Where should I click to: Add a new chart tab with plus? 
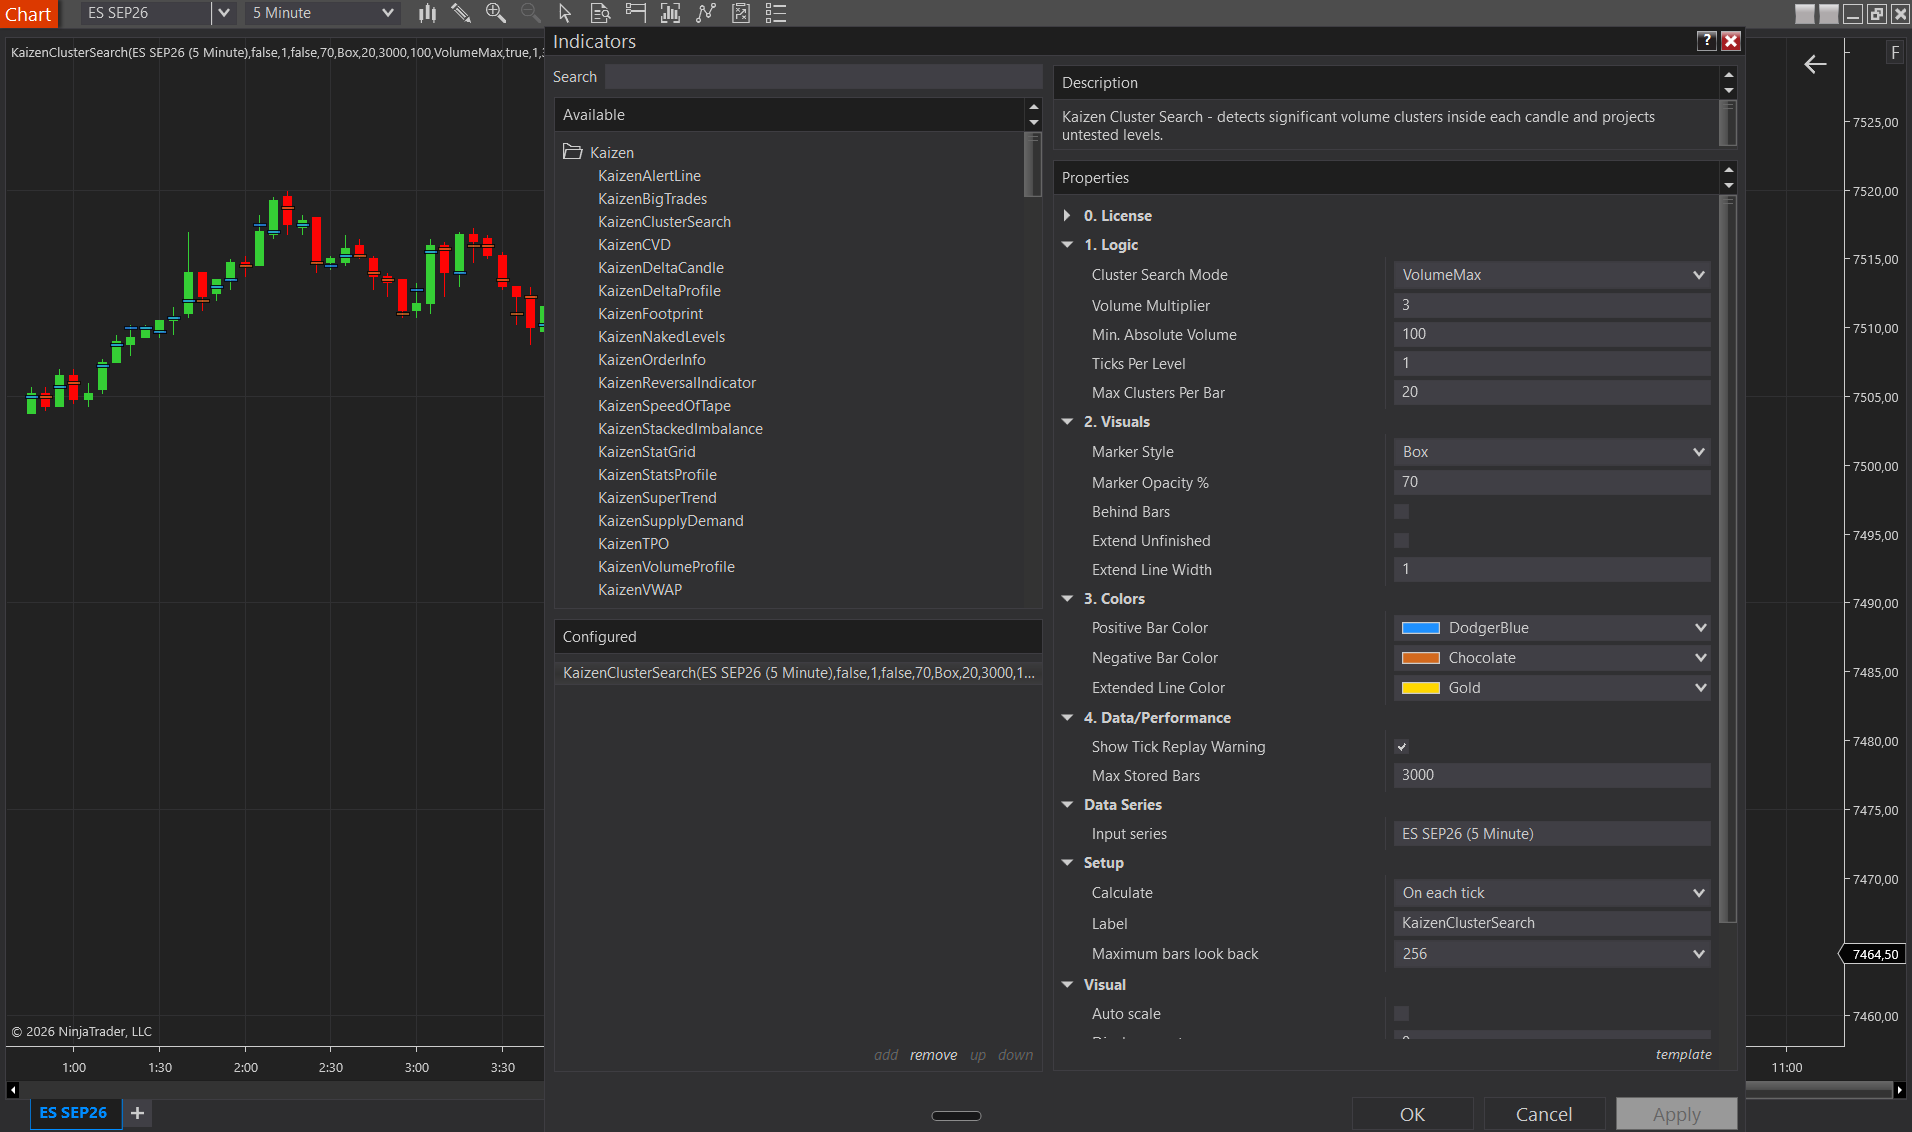(x=138, y=1113)
